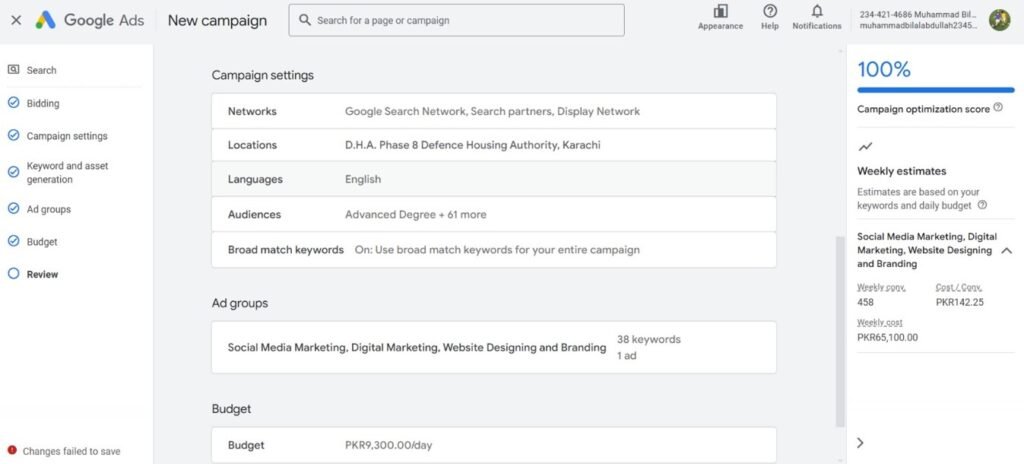Click the page vertical scrollbar

coord(840,332)
